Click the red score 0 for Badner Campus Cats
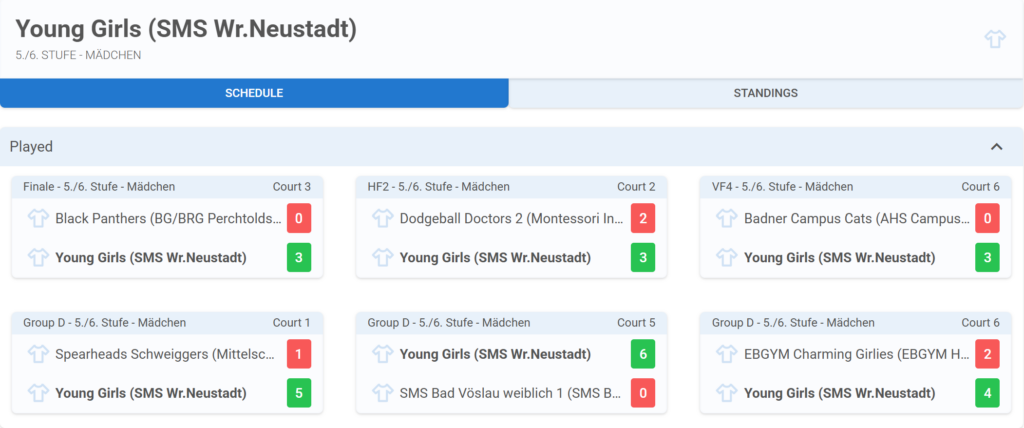The width and height of the screenshot is (1024, 428). 987,218
